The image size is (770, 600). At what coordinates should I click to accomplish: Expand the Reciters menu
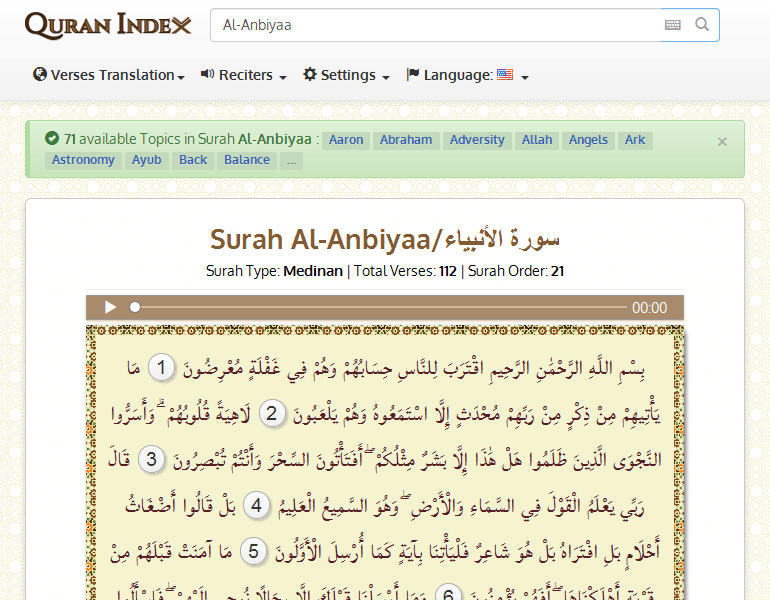click(x=244, y=75)
